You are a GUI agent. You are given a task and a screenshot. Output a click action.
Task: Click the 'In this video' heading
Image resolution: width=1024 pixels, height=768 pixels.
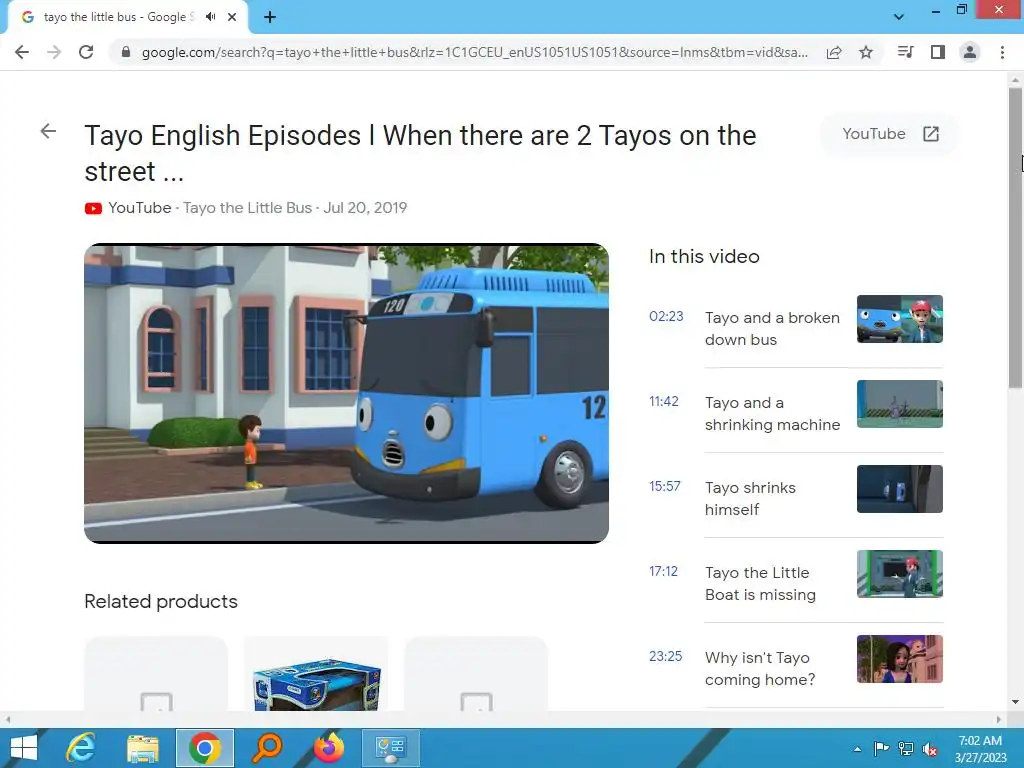click(x=704, y=257)
